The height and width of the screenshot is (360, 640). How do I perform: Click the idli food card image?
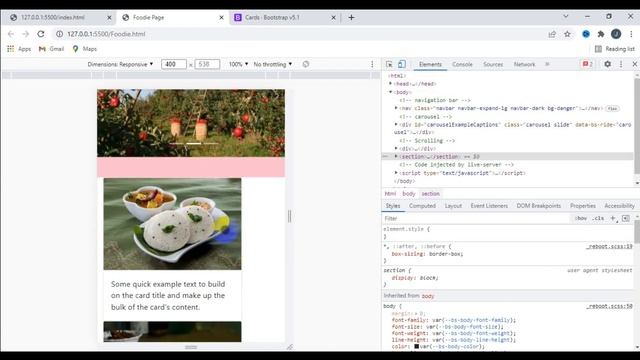point(172,224)
